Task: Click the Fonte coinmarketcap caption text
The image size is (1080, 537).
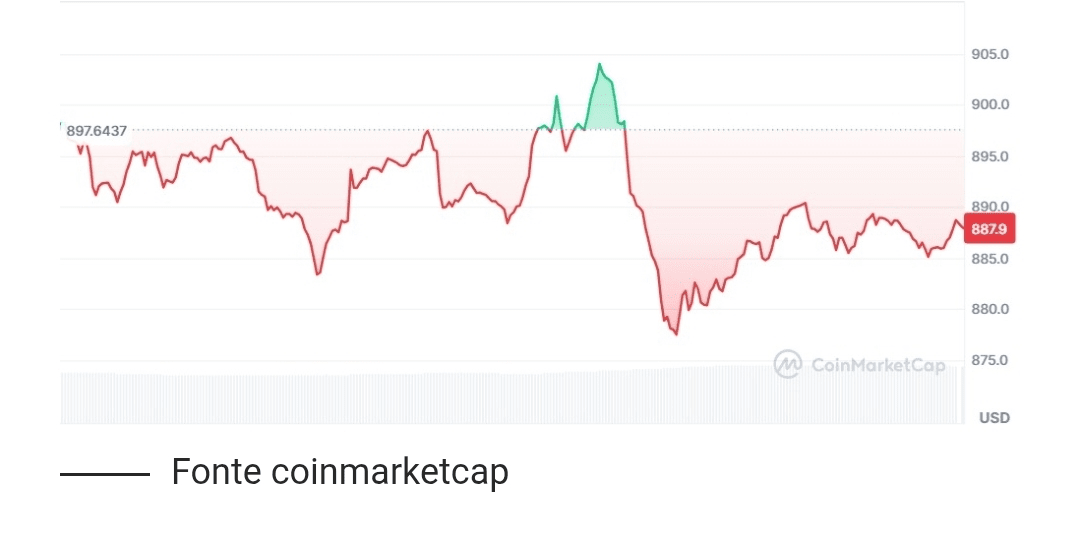Action: [340, 472]
